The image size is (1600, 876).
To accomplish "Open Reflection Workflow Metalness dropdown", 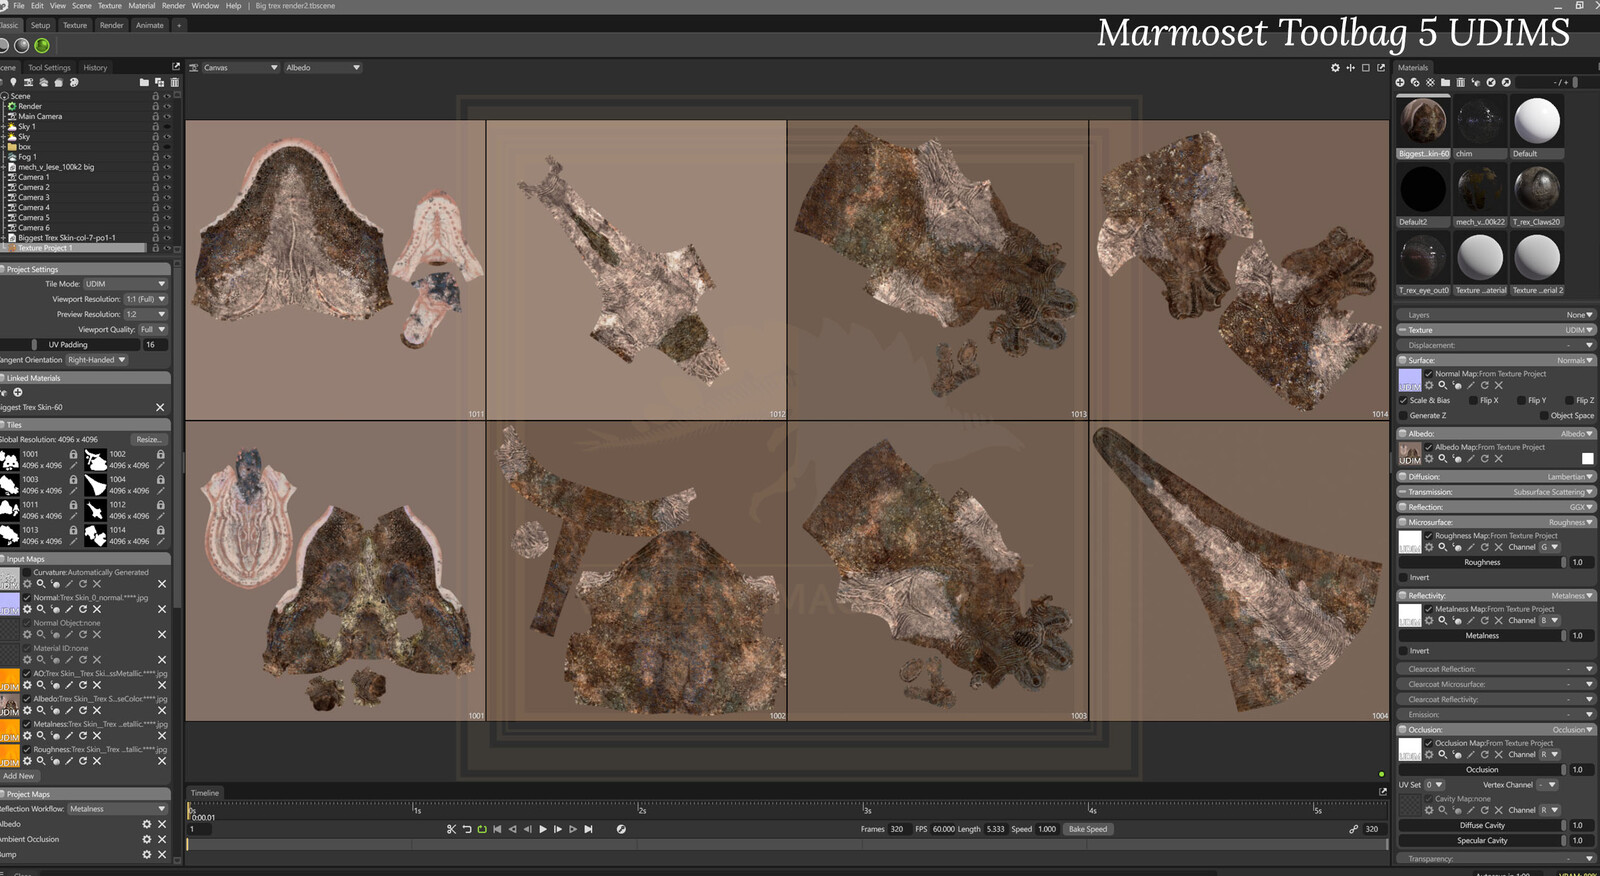I will pos(117,809).
